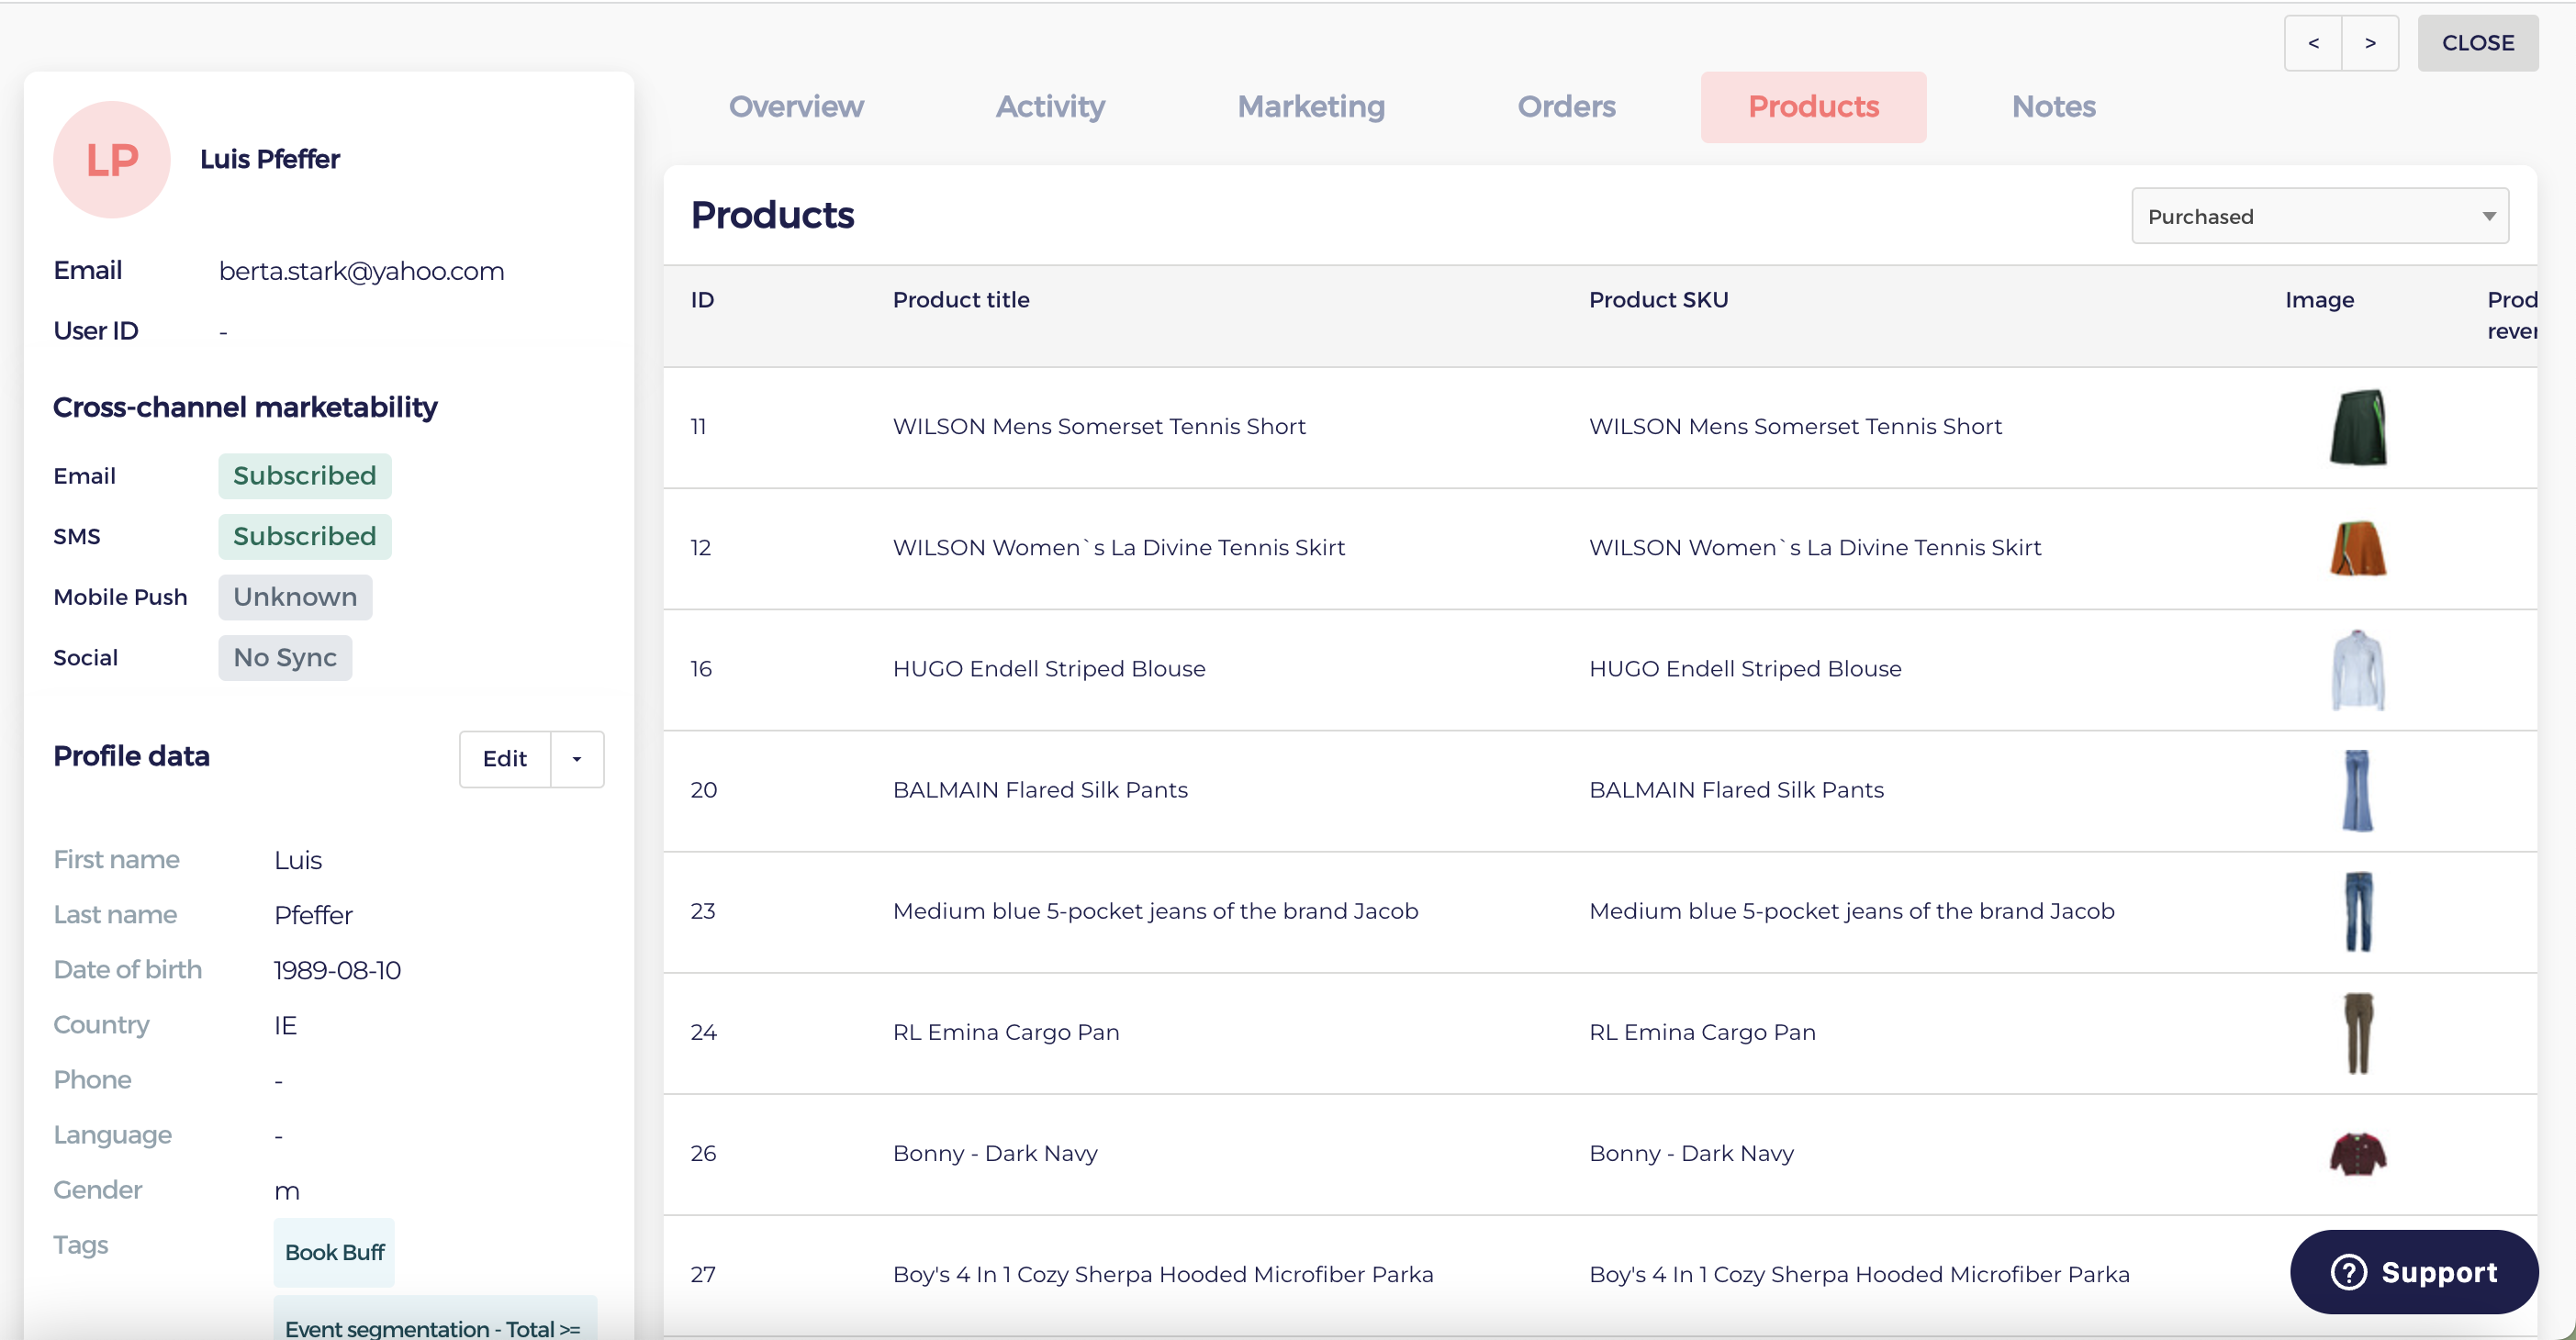The image size is (2576, 1340).
Task: Click the SMS Subscribed status badge
Action: pyautogui.click(x=305, y=537)
